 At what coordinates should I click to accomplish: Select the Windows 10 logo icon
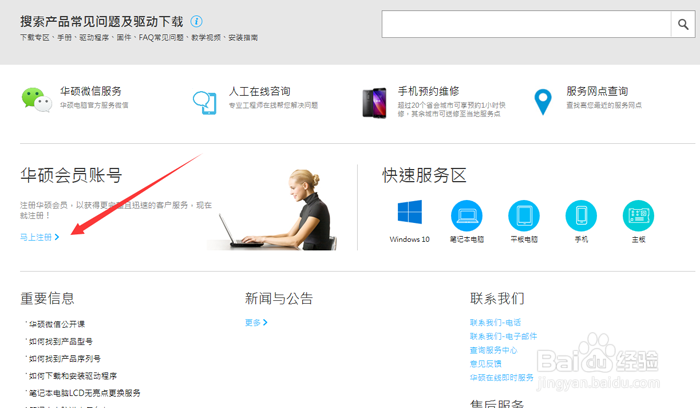(x=409, y=212)
